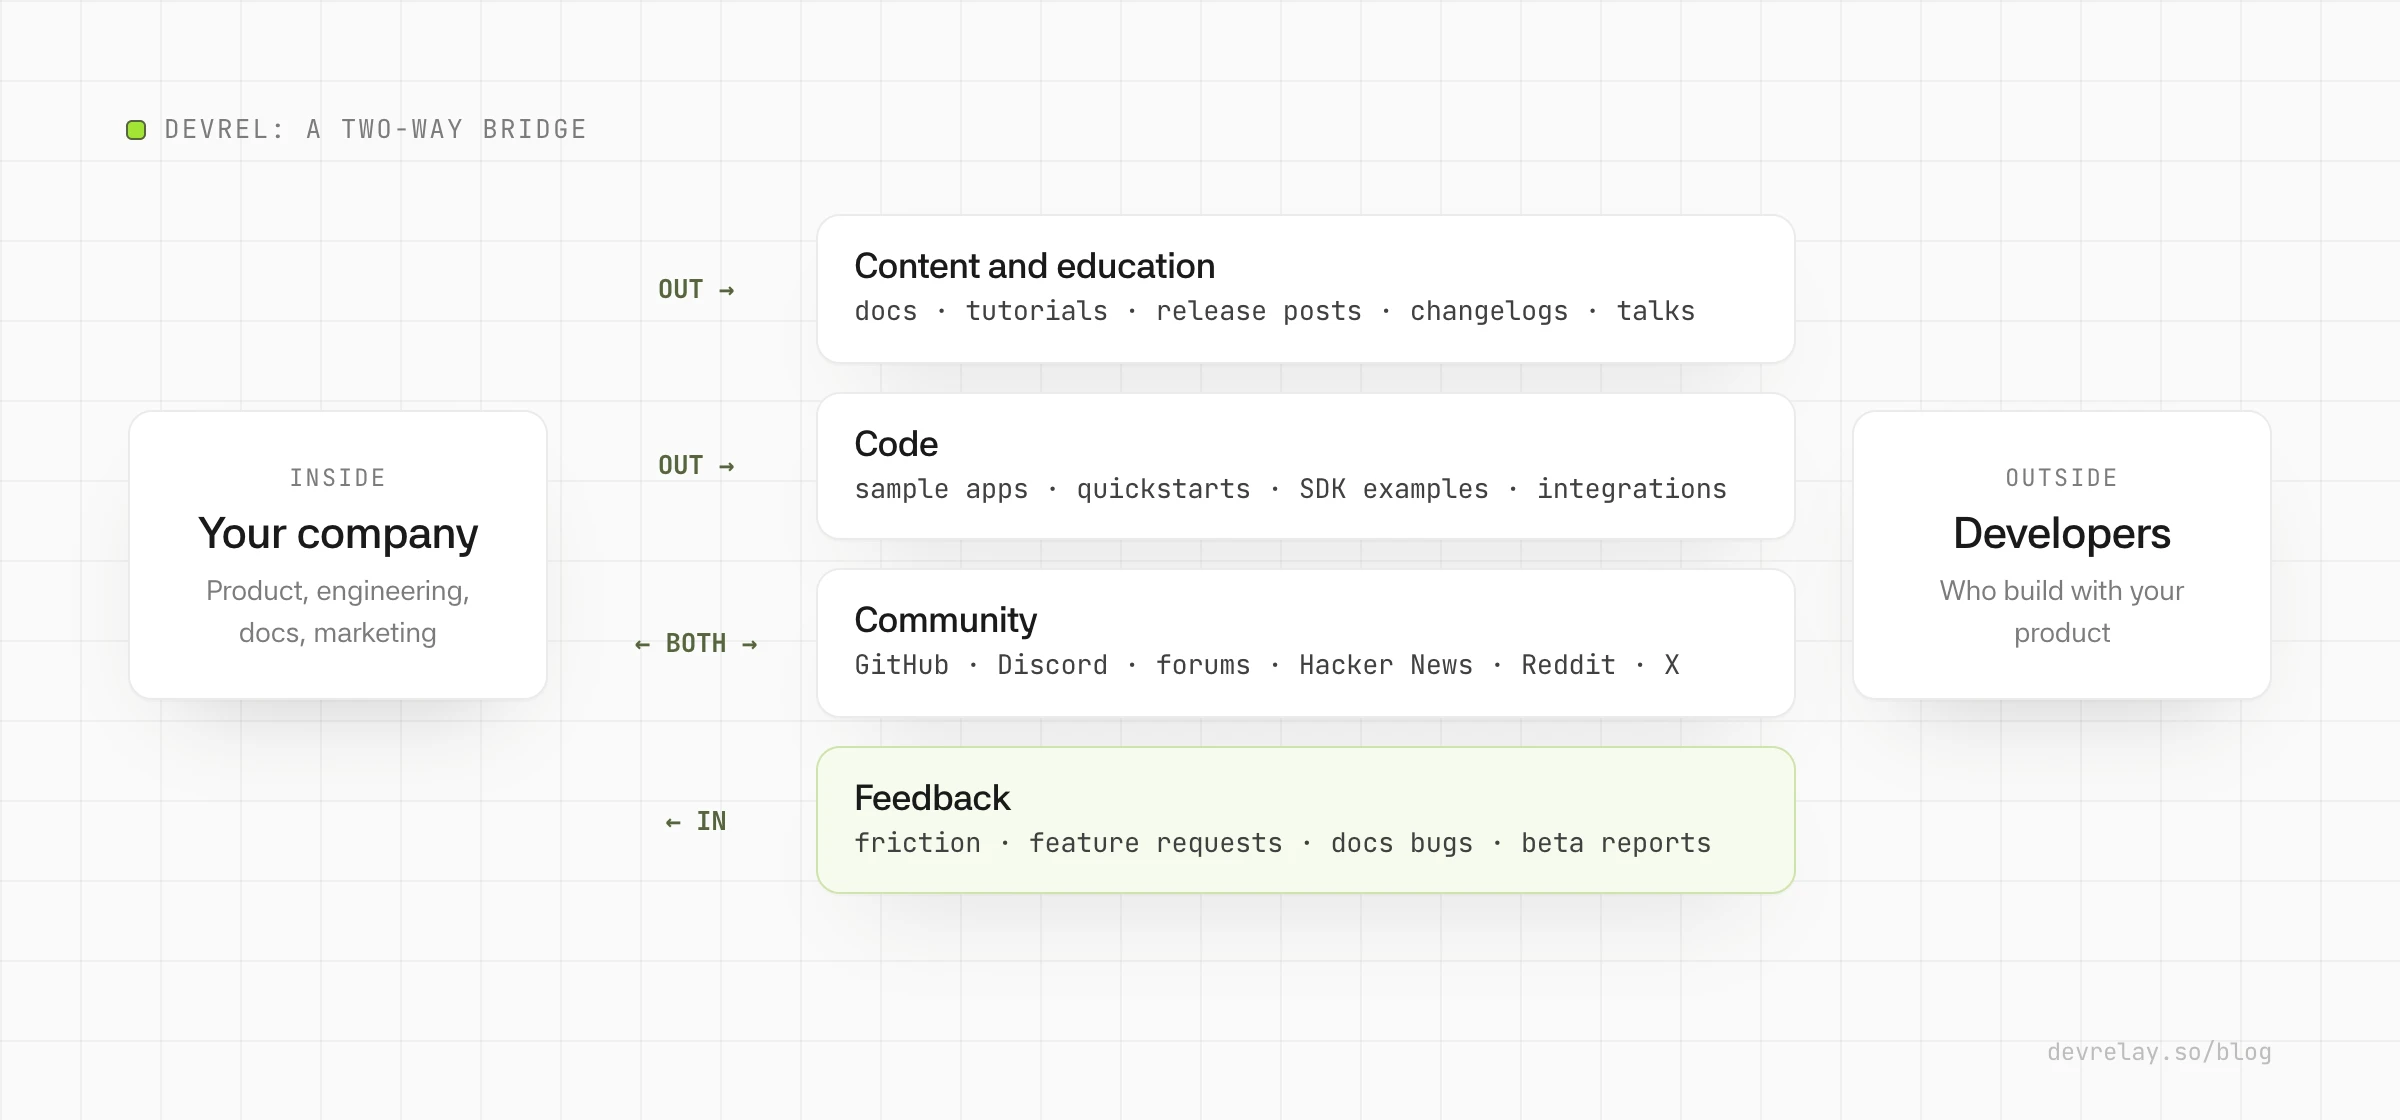Click the 'Developers' heading
This screenshot has height=1120, width=2400.
tap(2061, 533)
